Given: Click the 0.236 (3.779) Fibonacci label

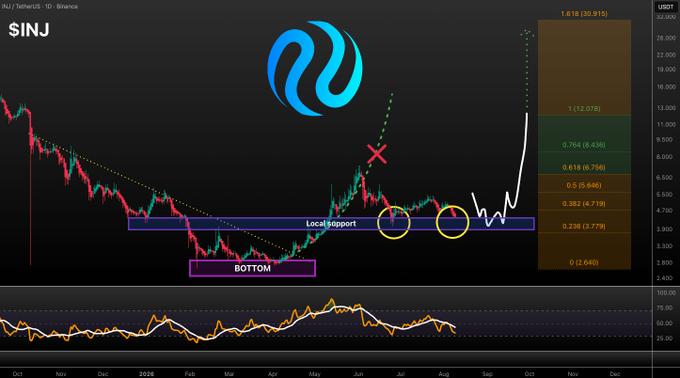Looking at the screenshot, I should pyautogui.click(x=584, y=226).
